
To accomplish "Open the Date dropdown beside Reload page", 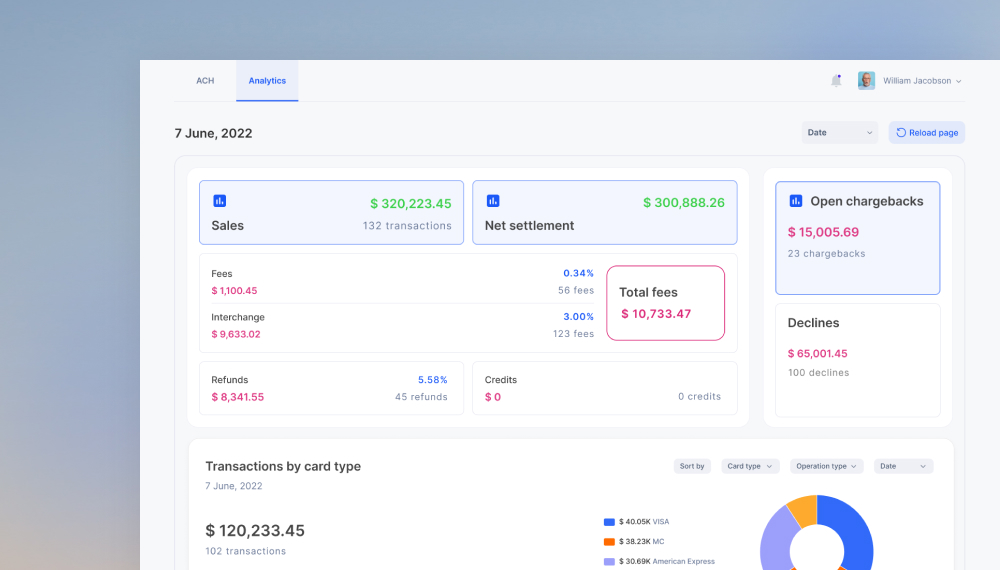I will tap(840, 133).
